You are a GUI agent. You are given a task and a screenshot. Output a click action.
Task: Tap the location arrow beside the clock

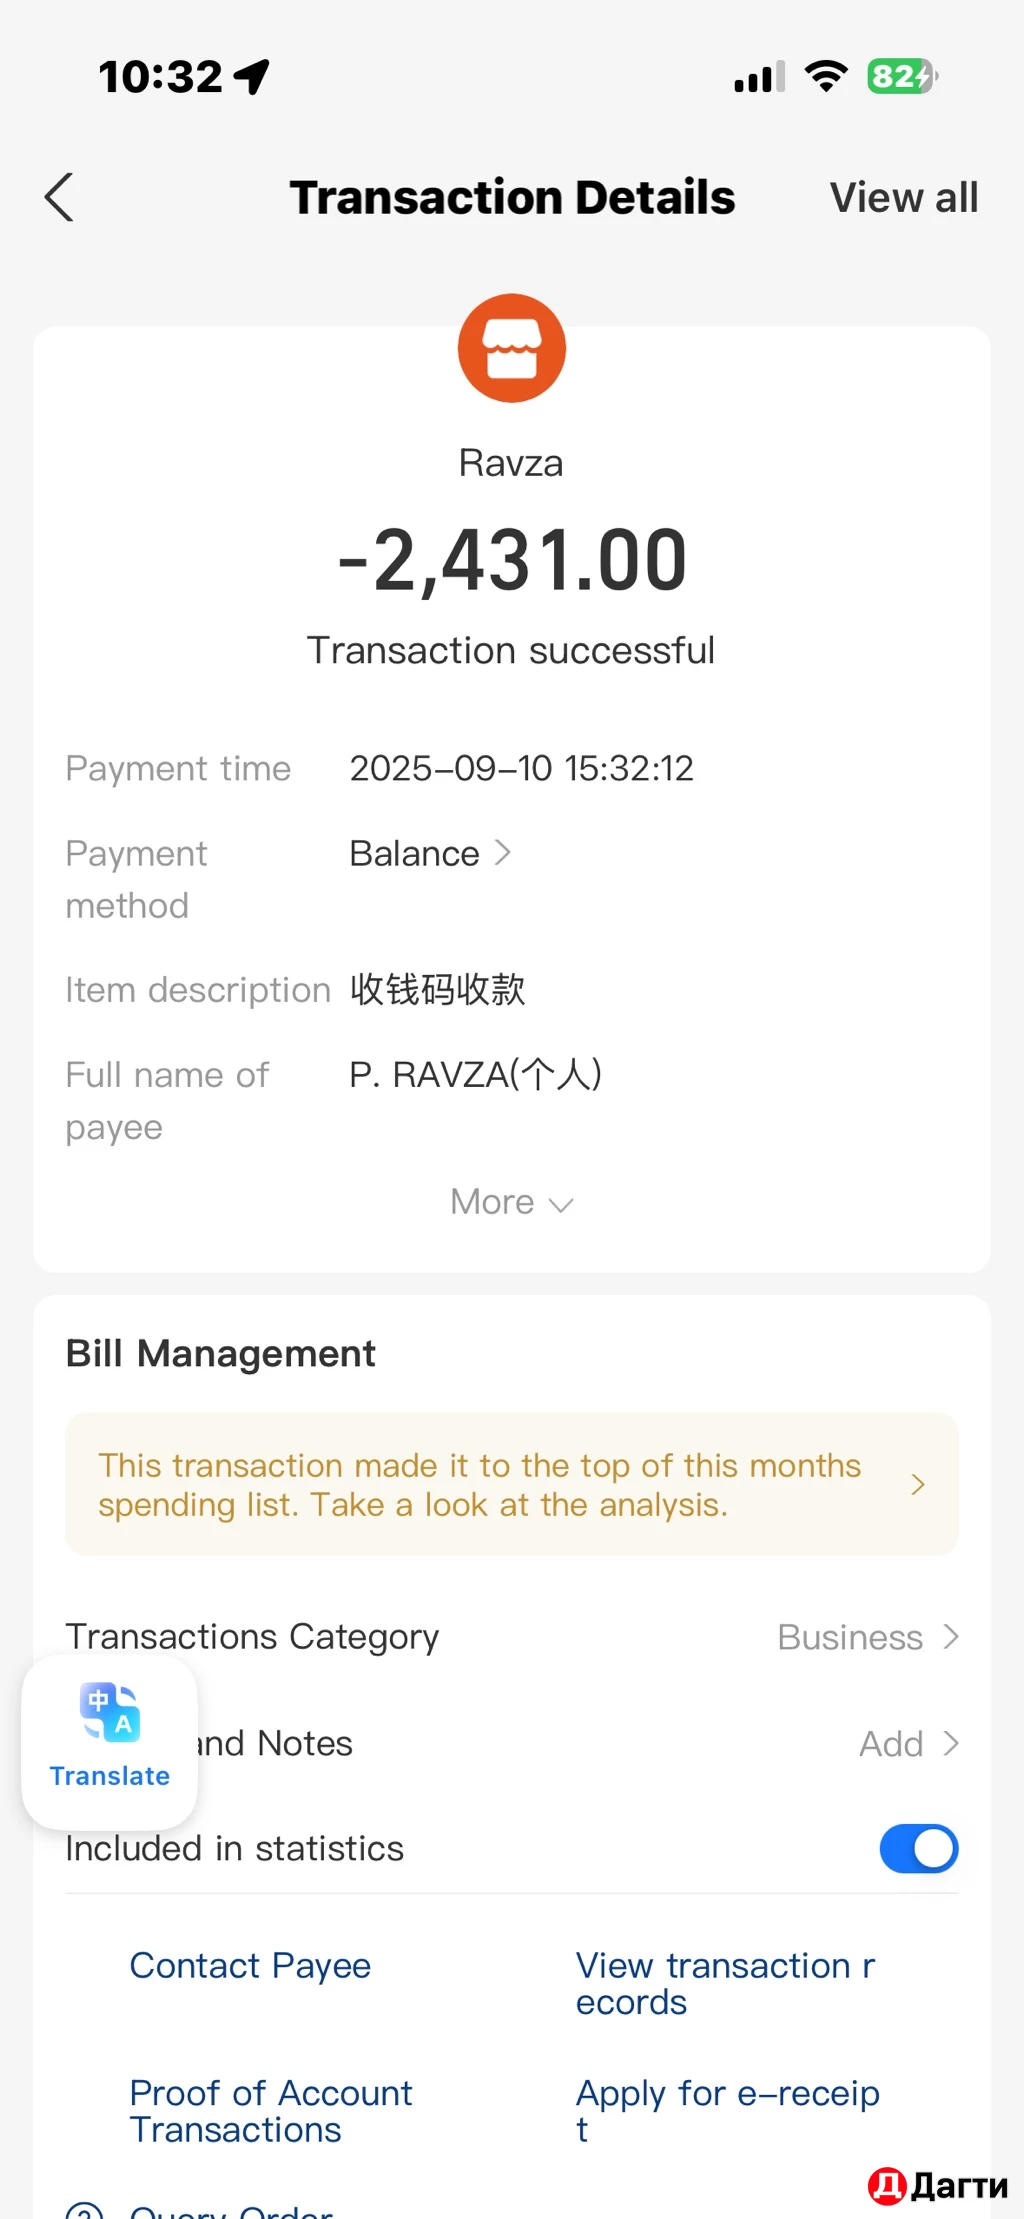[x=252, y=76]
